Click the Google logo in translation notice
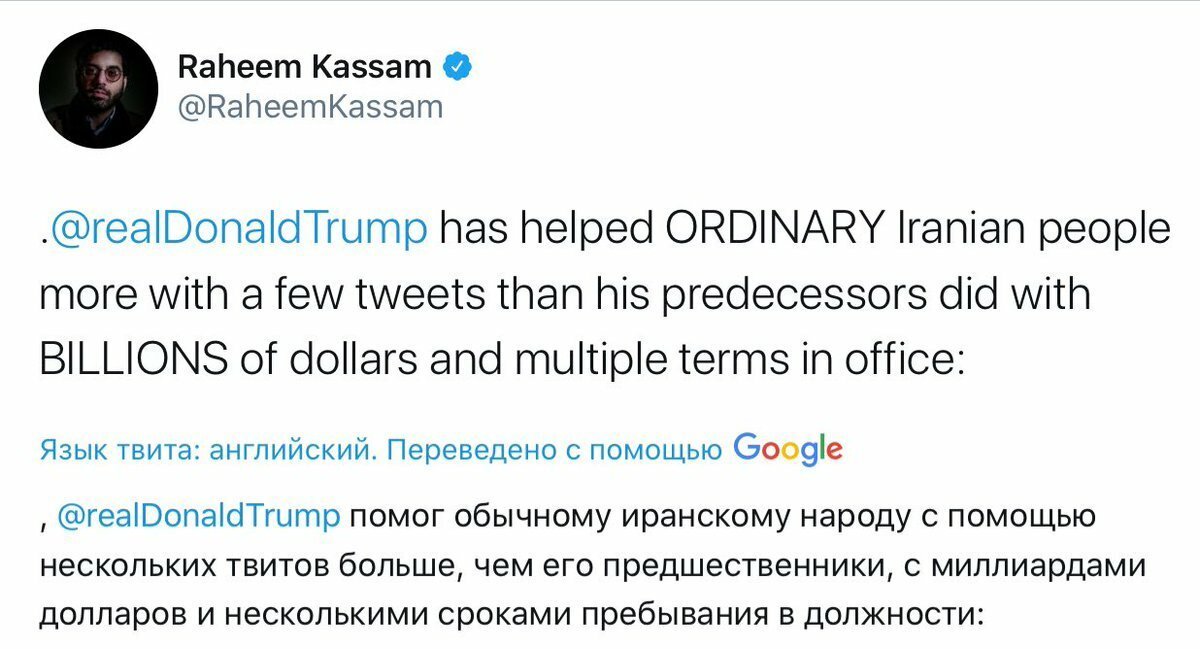 pyautogui.click(x=787, y=451)
